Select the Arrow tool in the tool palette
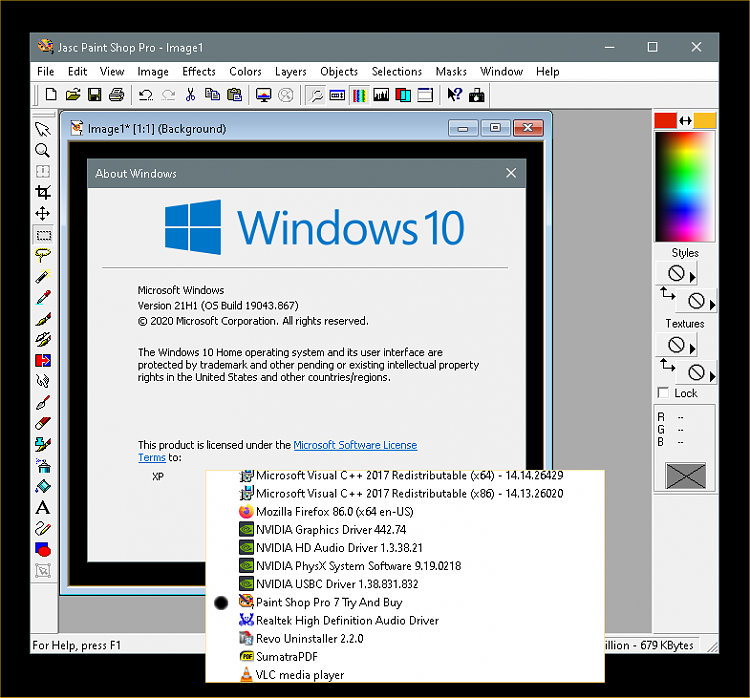Image resolution: width=750 pixels, height=698 pixels. point(43,129)
